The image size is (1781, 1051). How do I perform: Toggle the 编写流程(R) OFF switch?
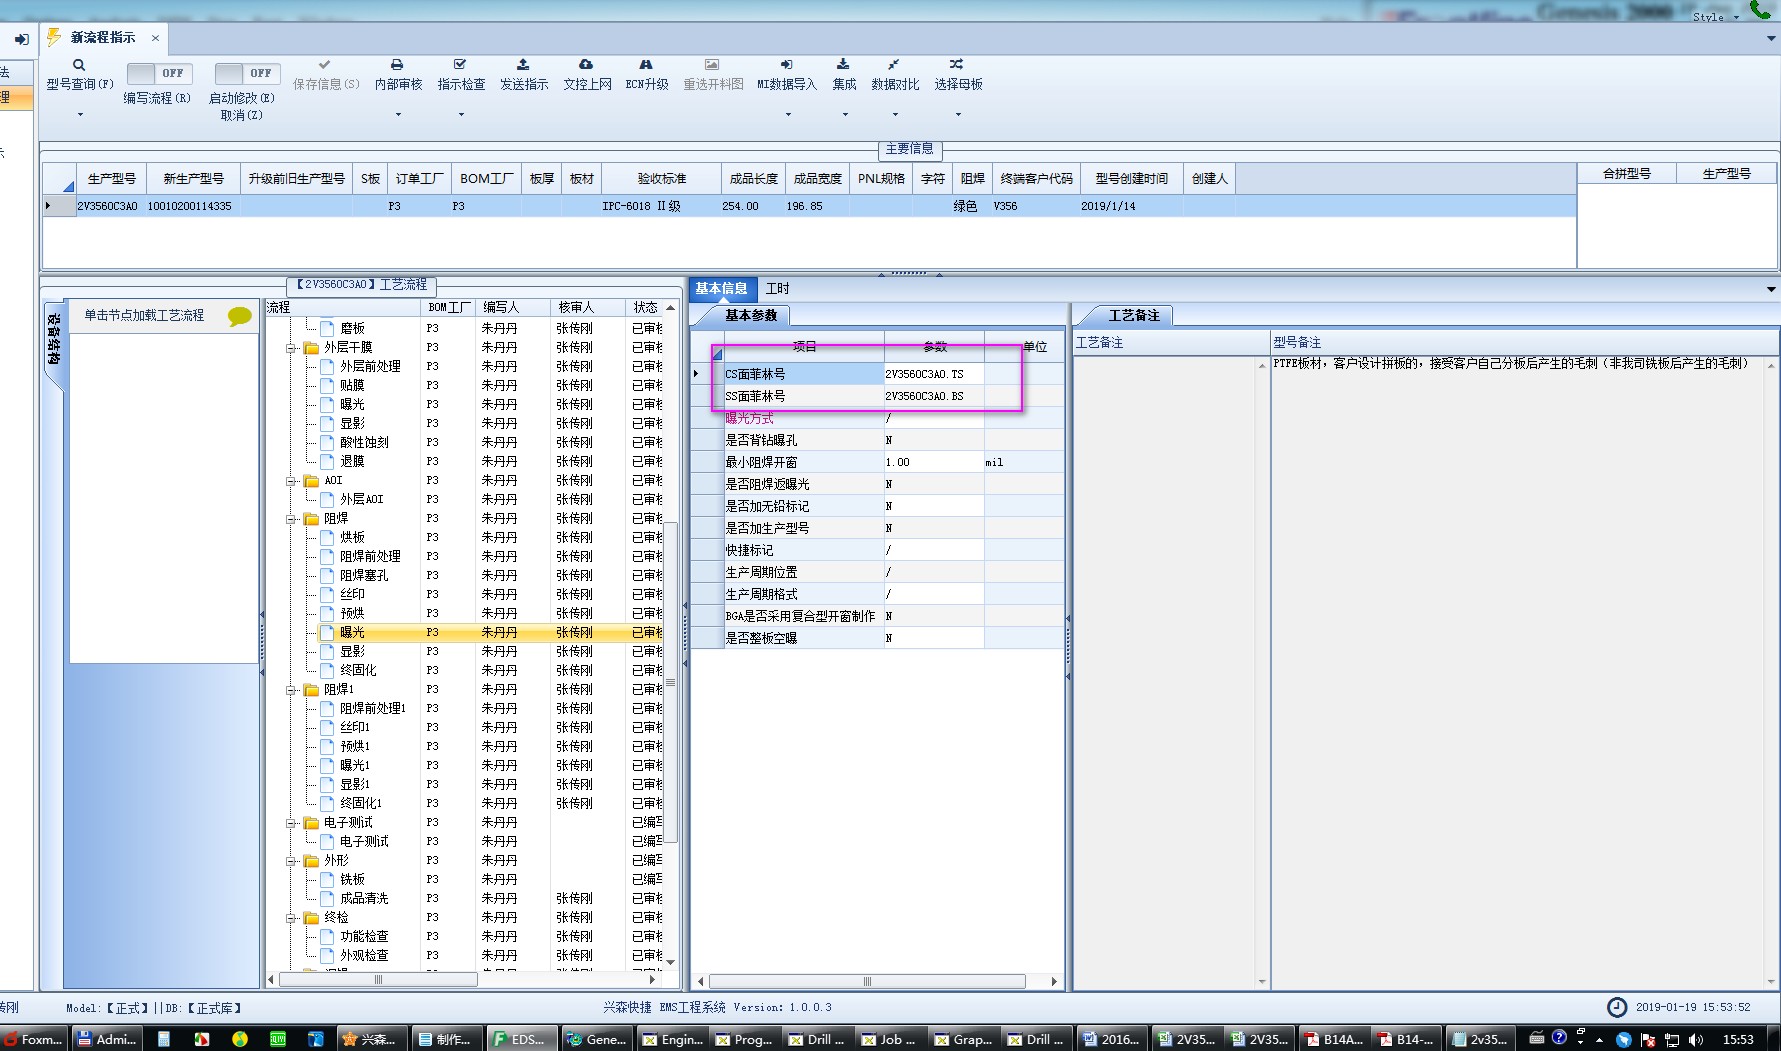[x=160, y=73]
